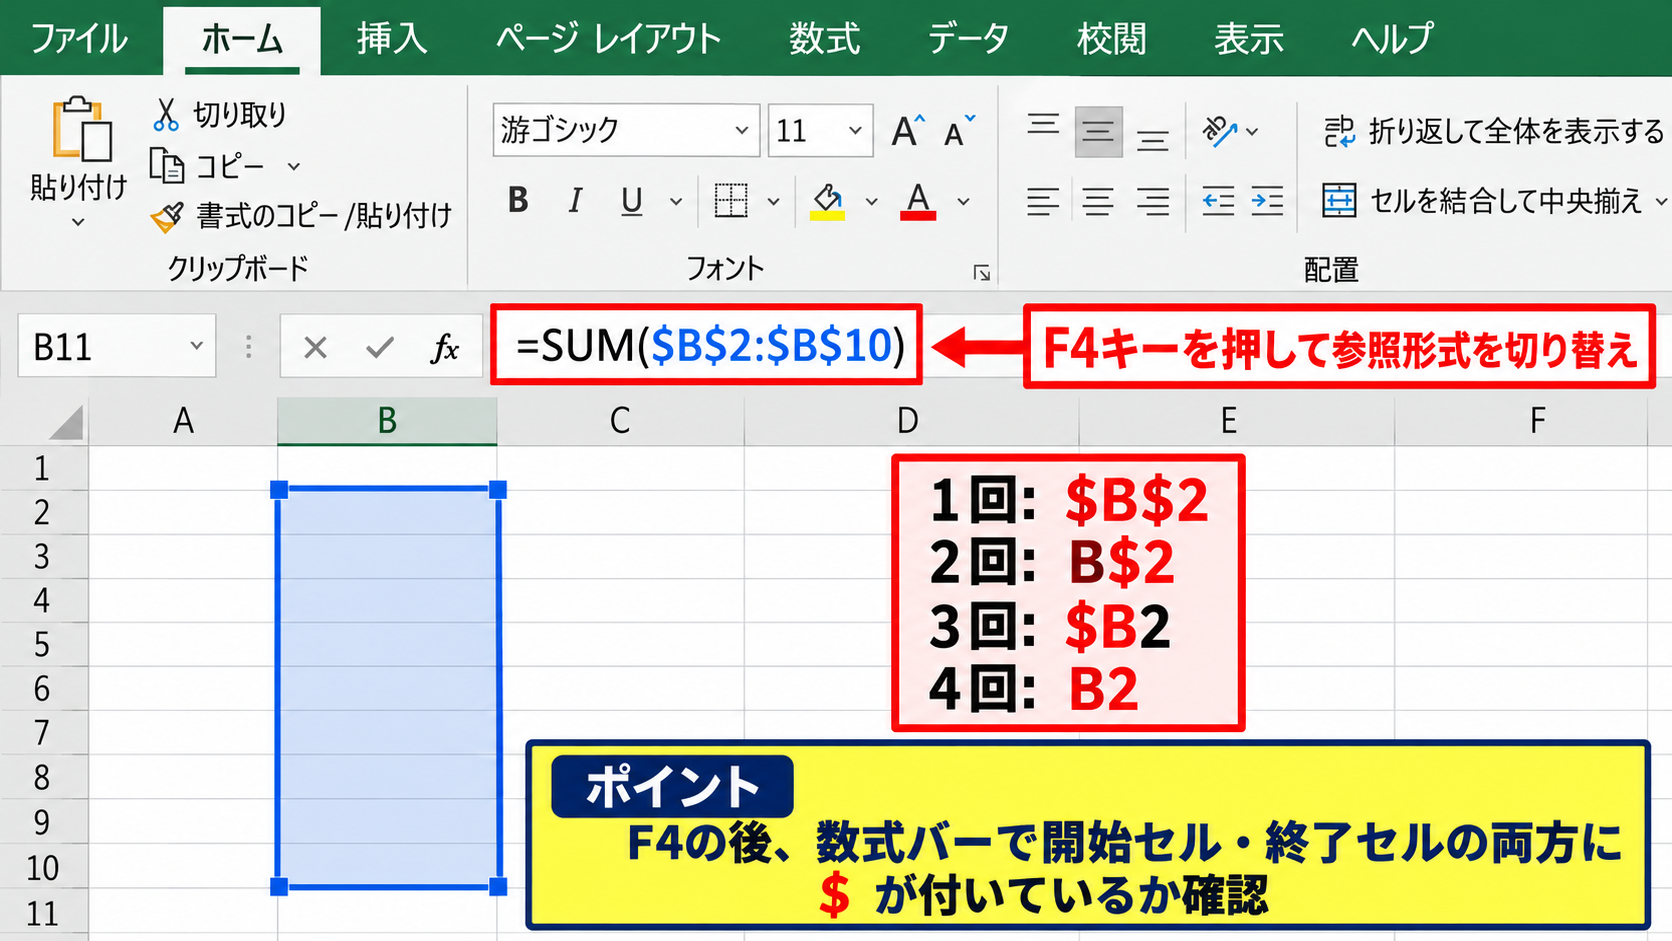
Task: Cut selection with the scissors icon
Action: 165,114
